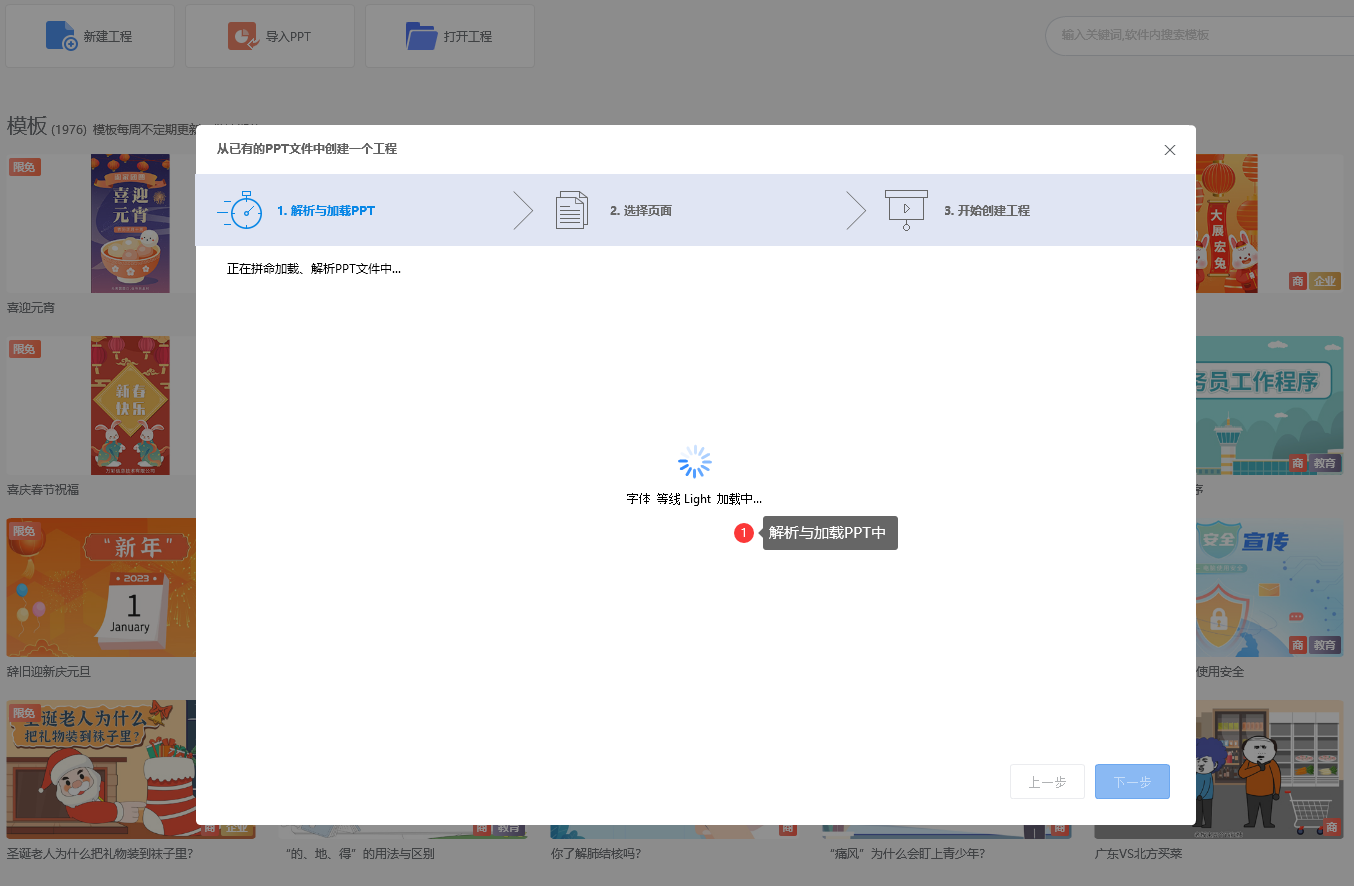Click the document icon of step 2
This screenshot has width=1354, height=886.
click(571, 210)
